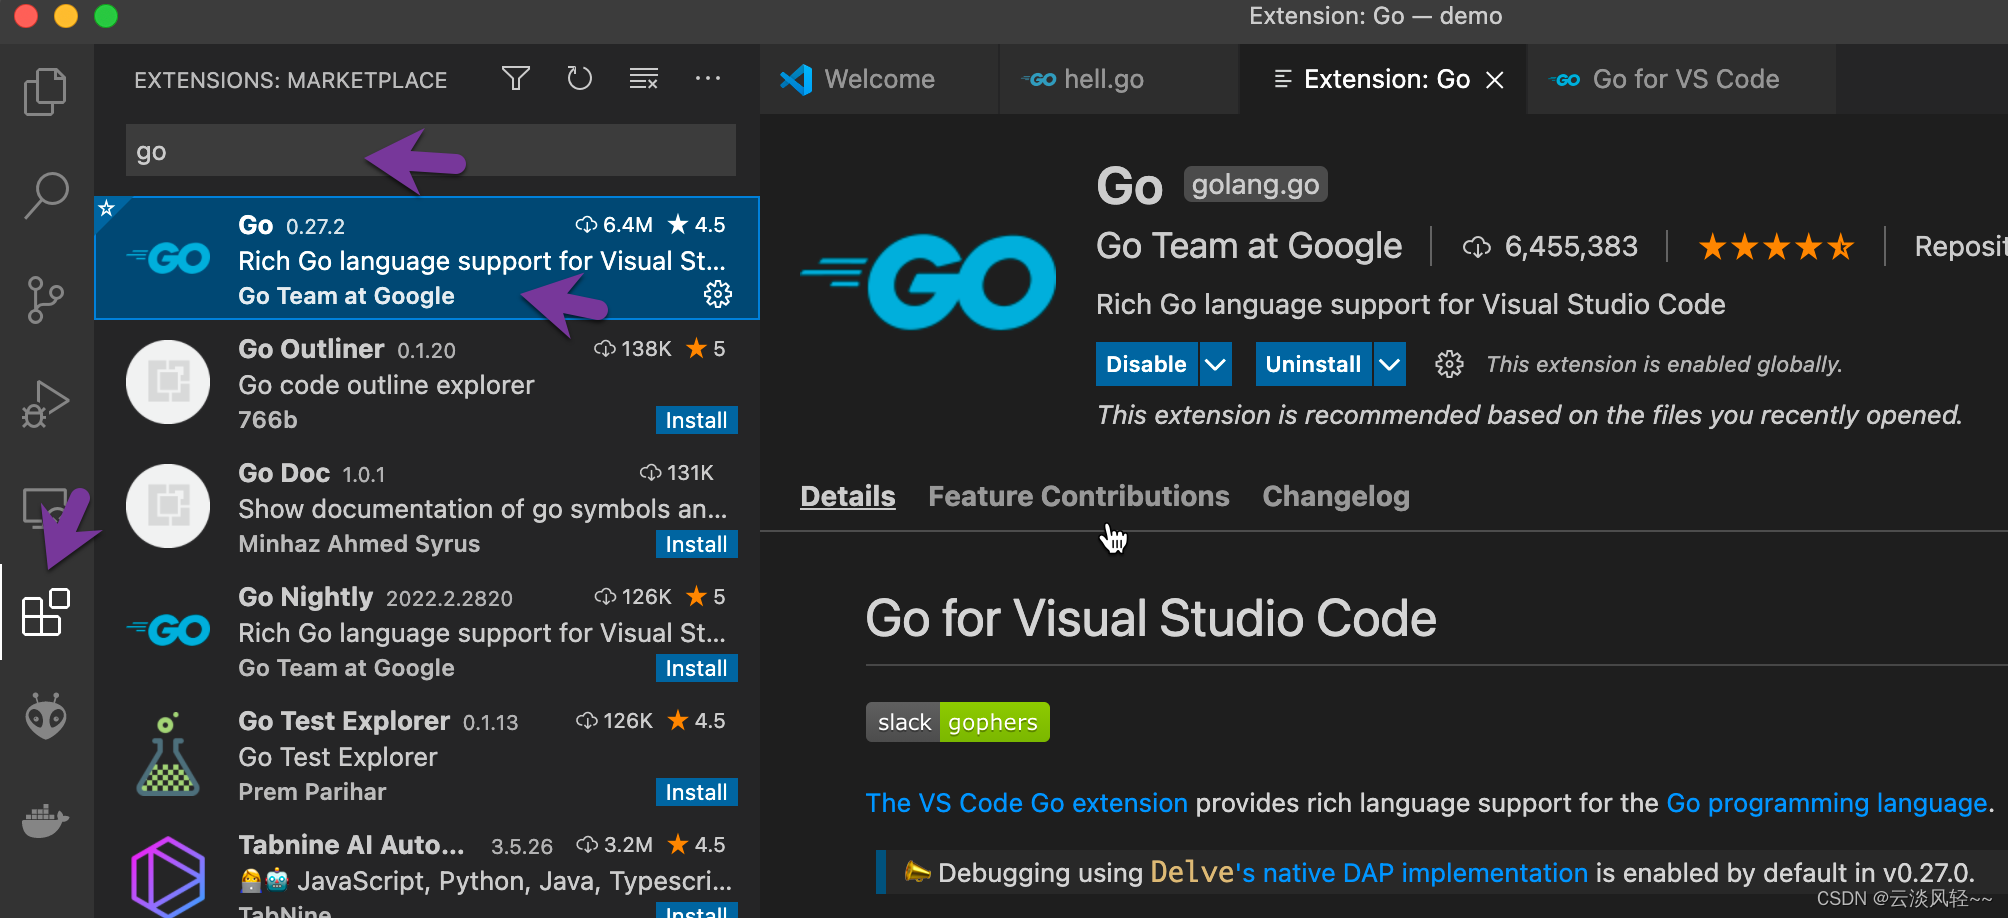
Task: Open the Search view in activity bar
Action: [x=46, y=195]
